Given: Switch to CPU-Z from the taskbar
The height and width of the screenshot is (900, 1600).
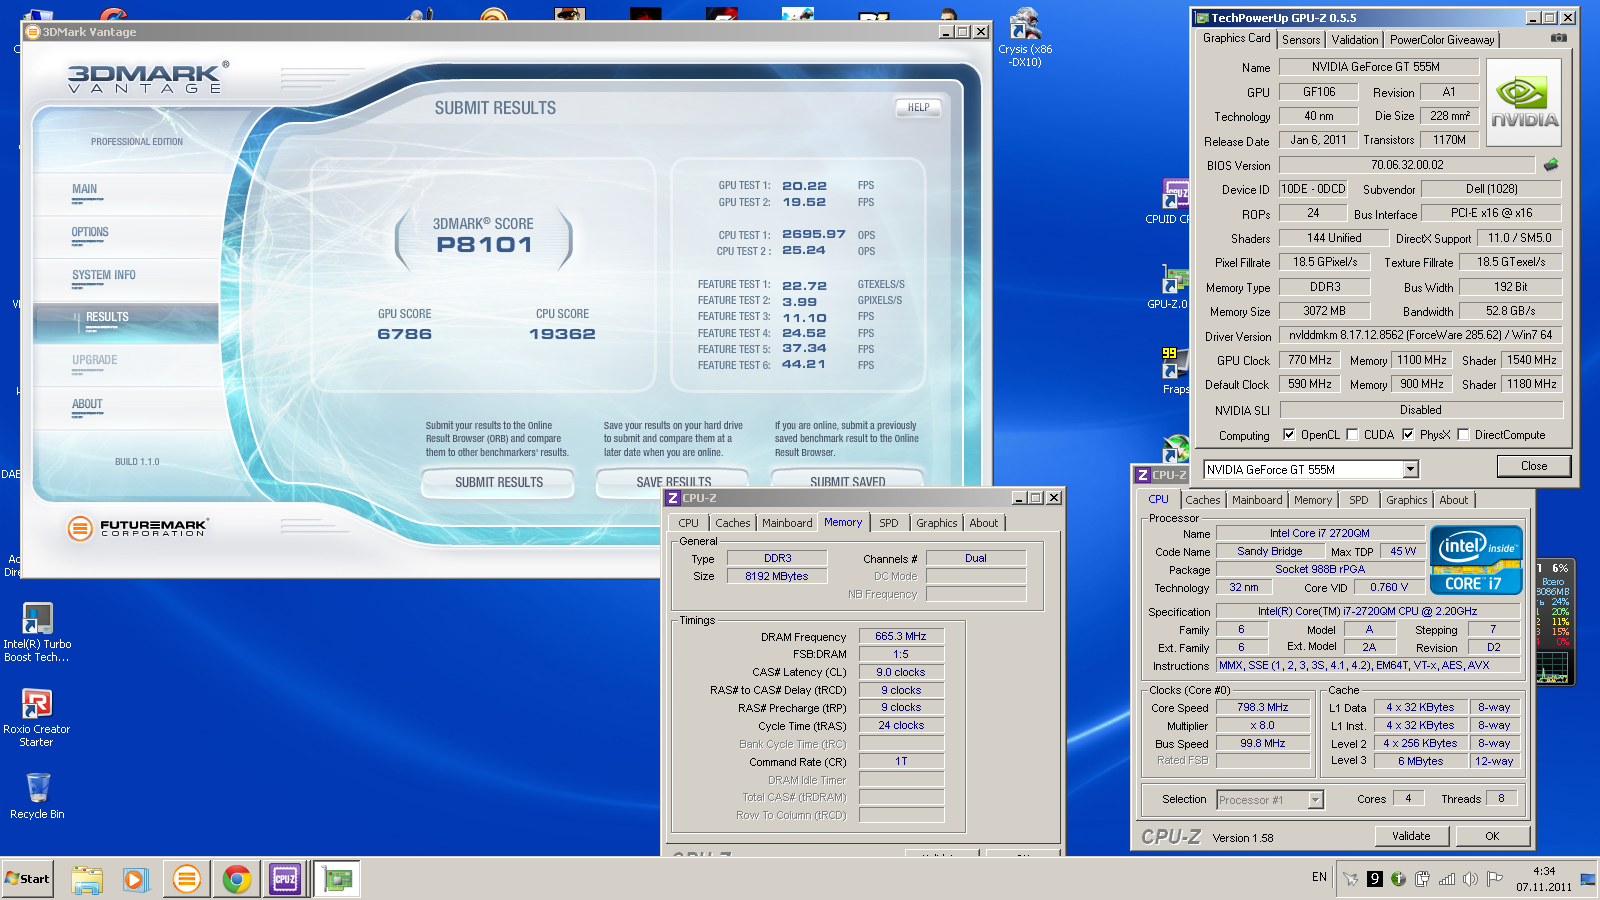Looking at the screenshot, I should 285,879.
